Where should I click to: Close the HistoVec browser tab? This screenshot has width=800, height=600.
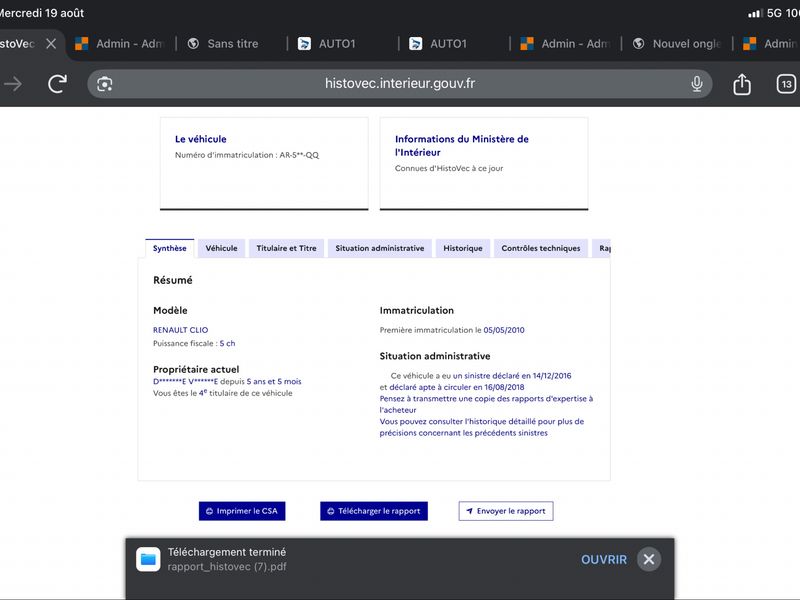click(51, 44)
